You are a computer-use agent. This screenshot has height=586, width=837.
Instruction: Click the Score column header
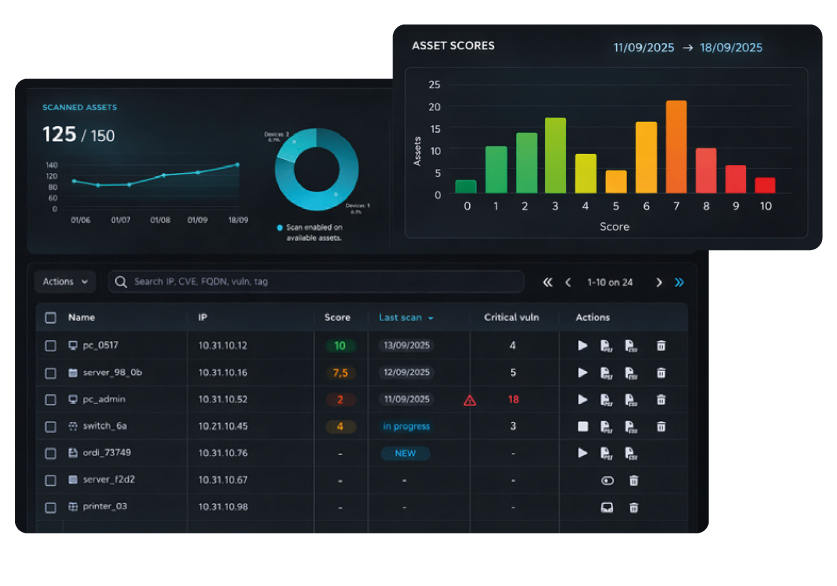click(337, 318)
